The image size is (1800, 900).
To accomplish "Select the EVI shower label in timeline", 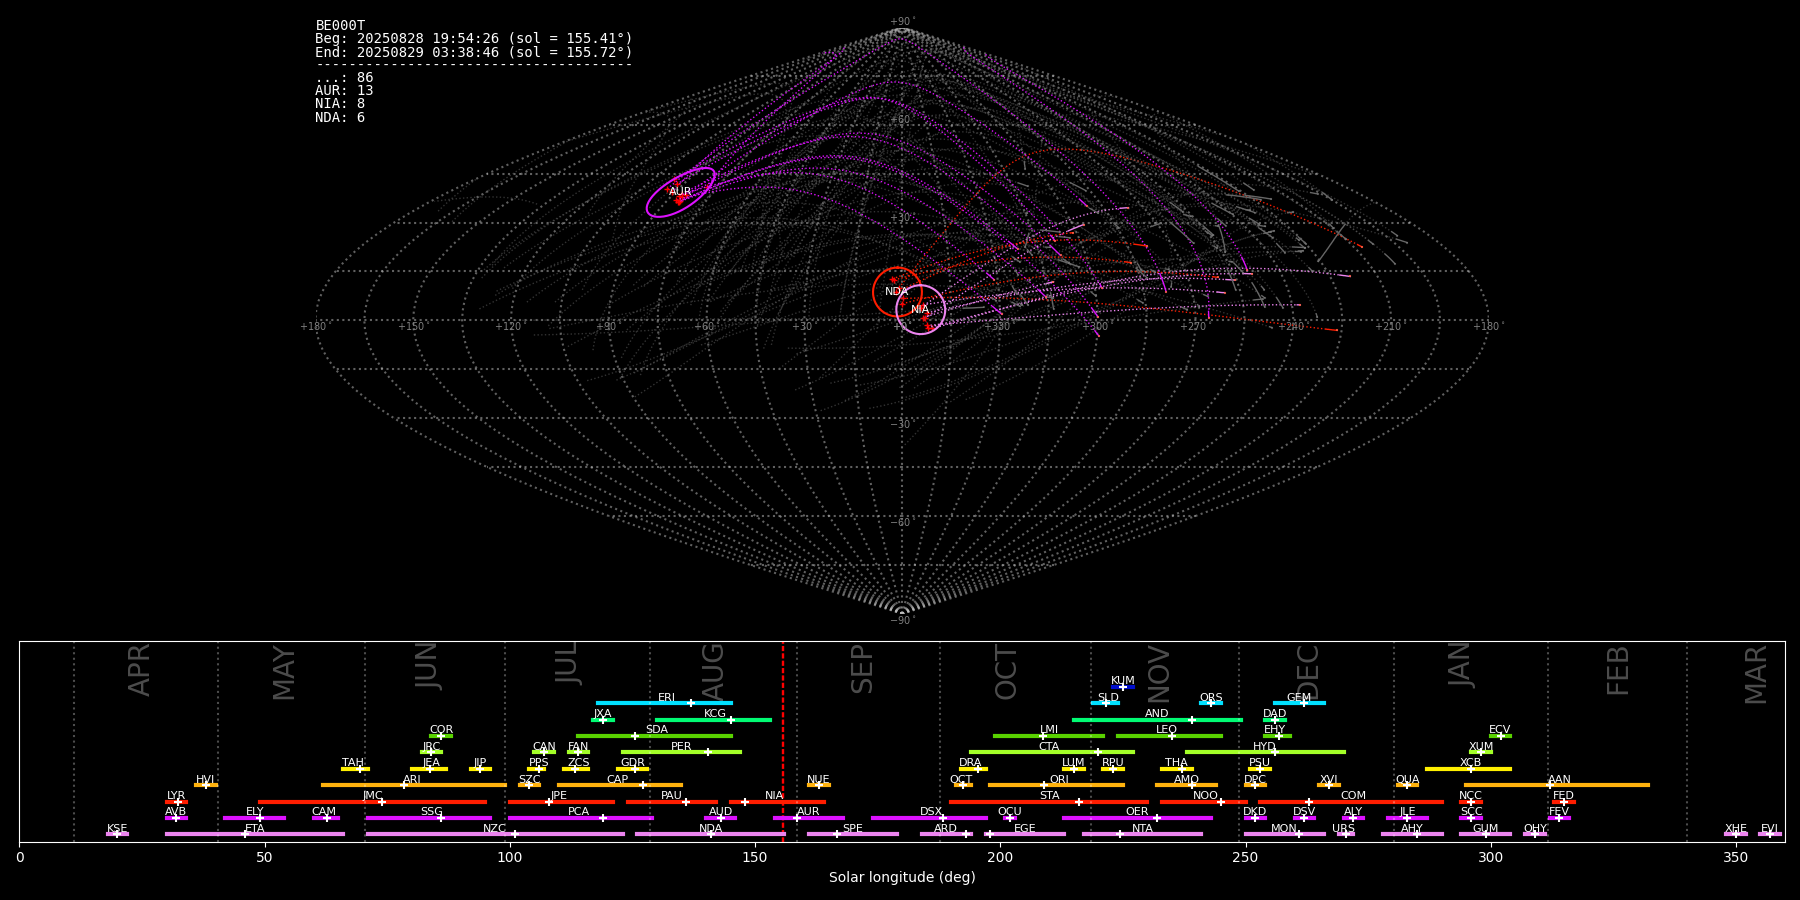I will pyautogui.click(x=1769, y=829).
